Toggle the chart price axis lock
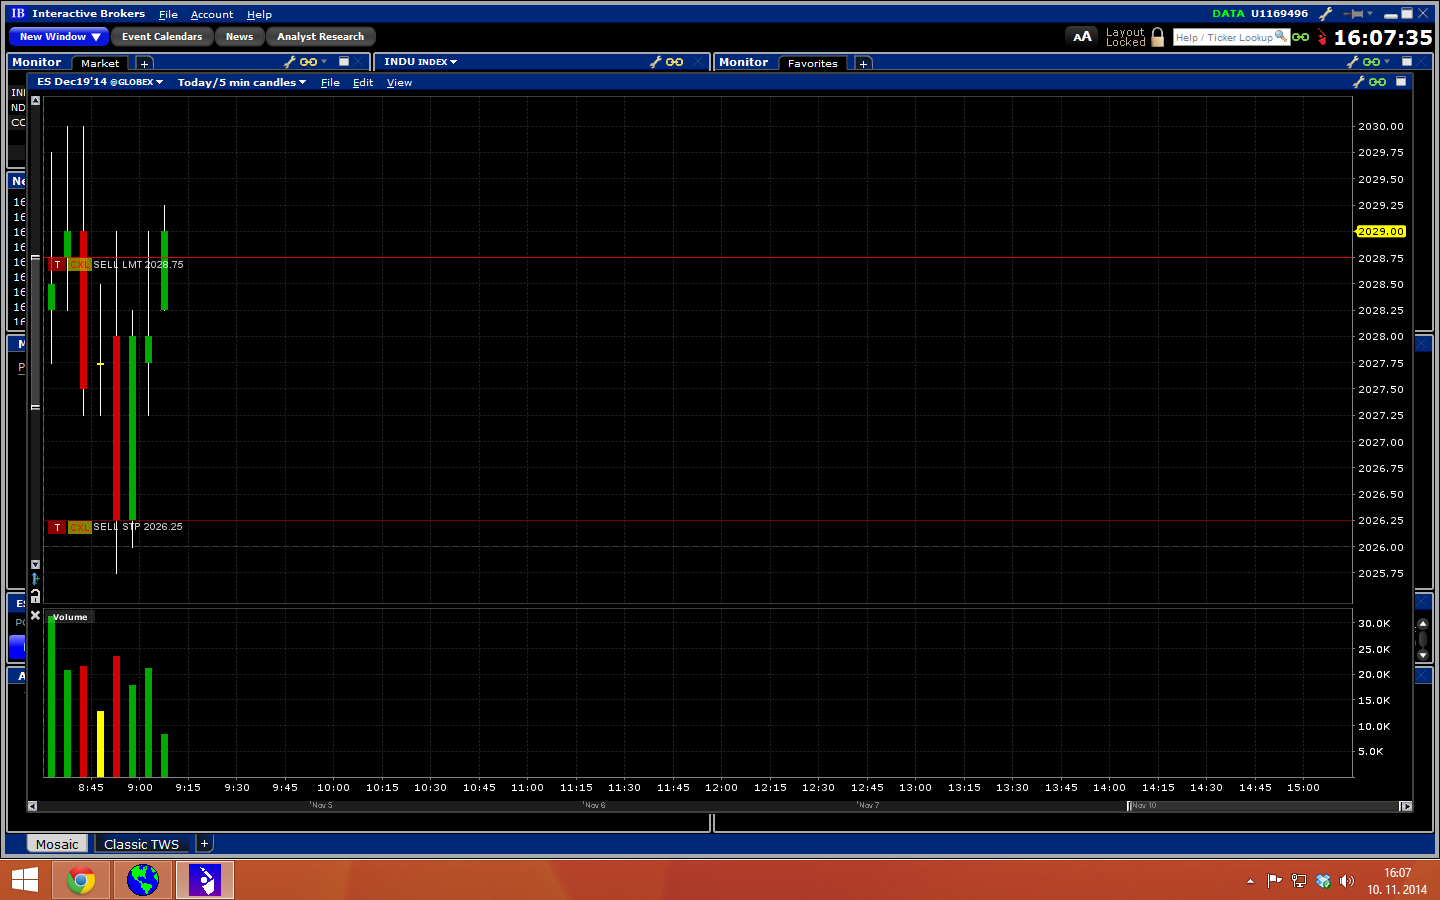This screenshot has height=900, width=1440. (35, 596)
